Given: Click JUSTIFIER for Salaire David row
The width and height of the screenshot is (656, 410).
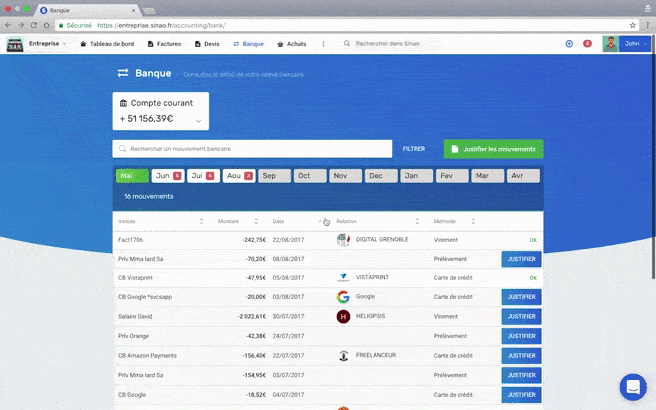Looking at the screenshot, I should pyautogui.click(x=521, y=317).
